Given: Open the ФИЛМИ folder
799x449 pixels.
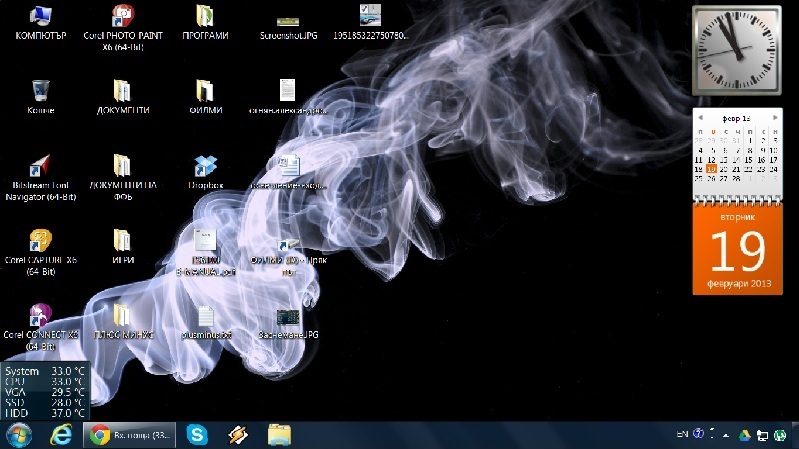Looking at the screenshot, I should pos(205,92).
